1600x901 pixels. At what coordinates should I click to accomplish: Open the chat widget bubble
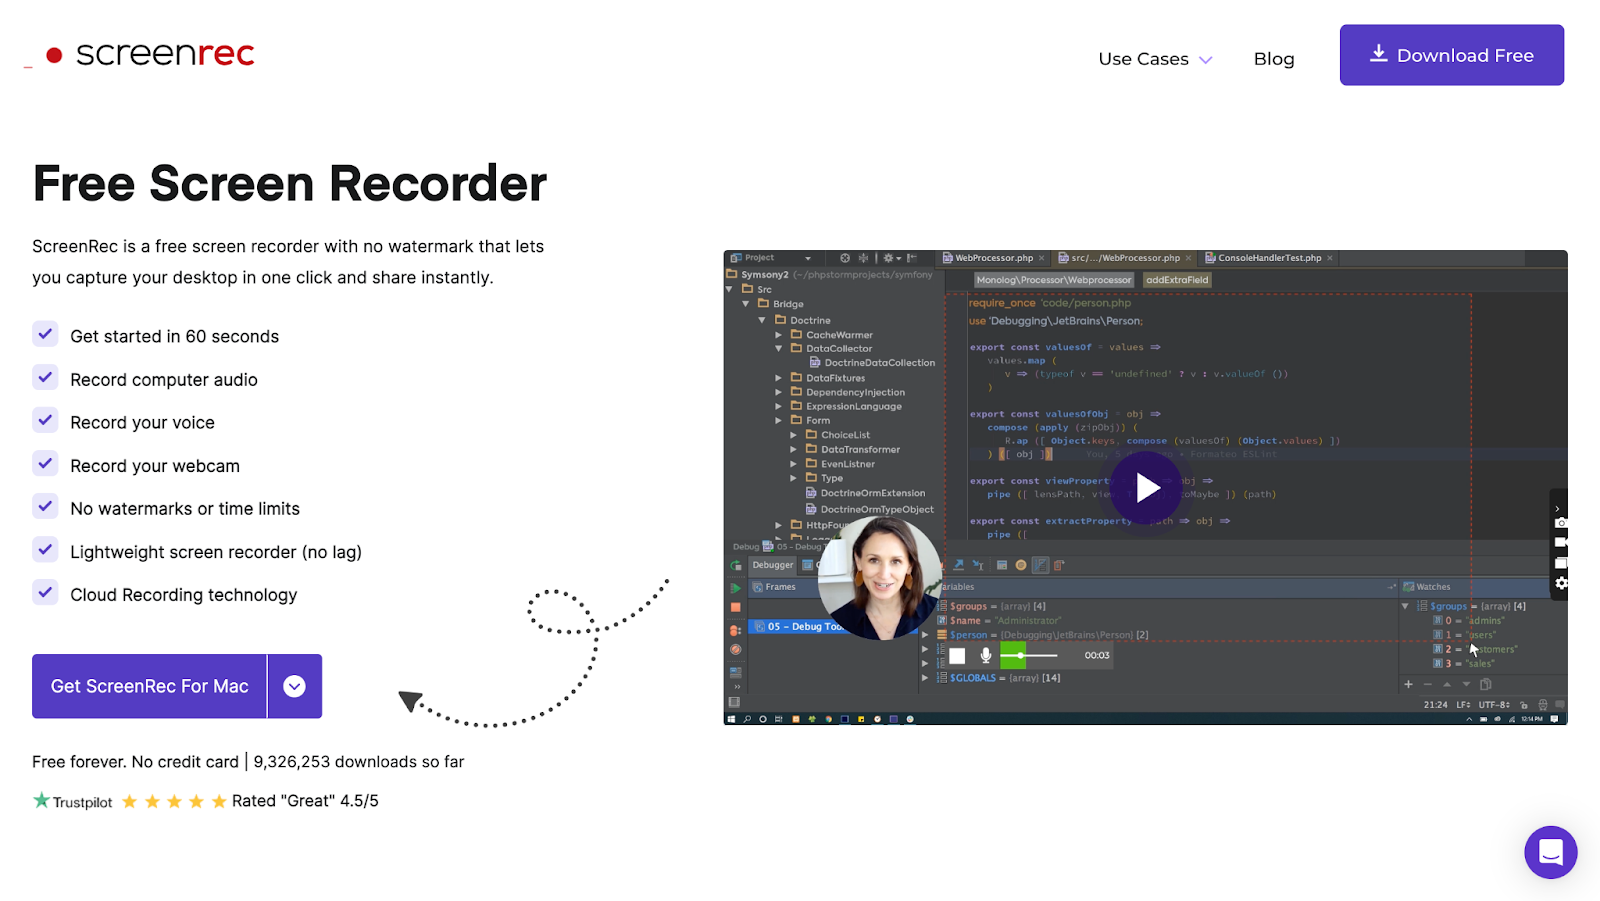[x=1550, y=852]
